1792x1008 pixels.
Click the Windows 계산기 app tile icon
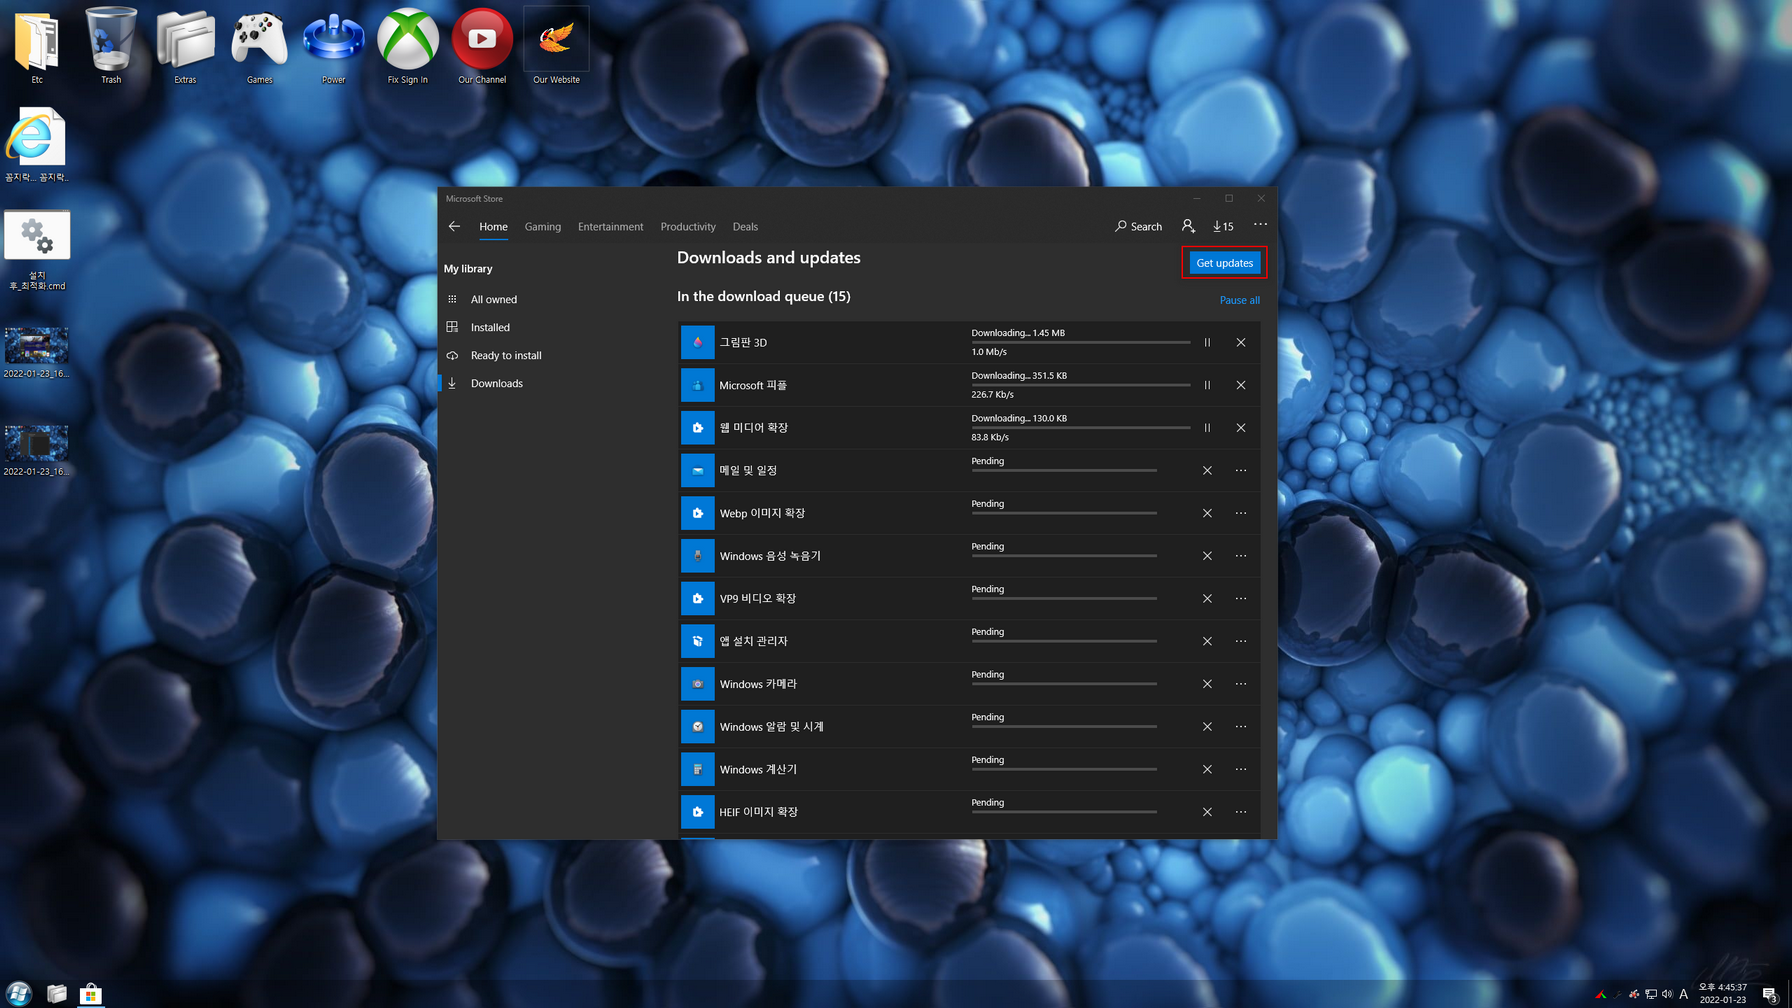tap(698, 769)
